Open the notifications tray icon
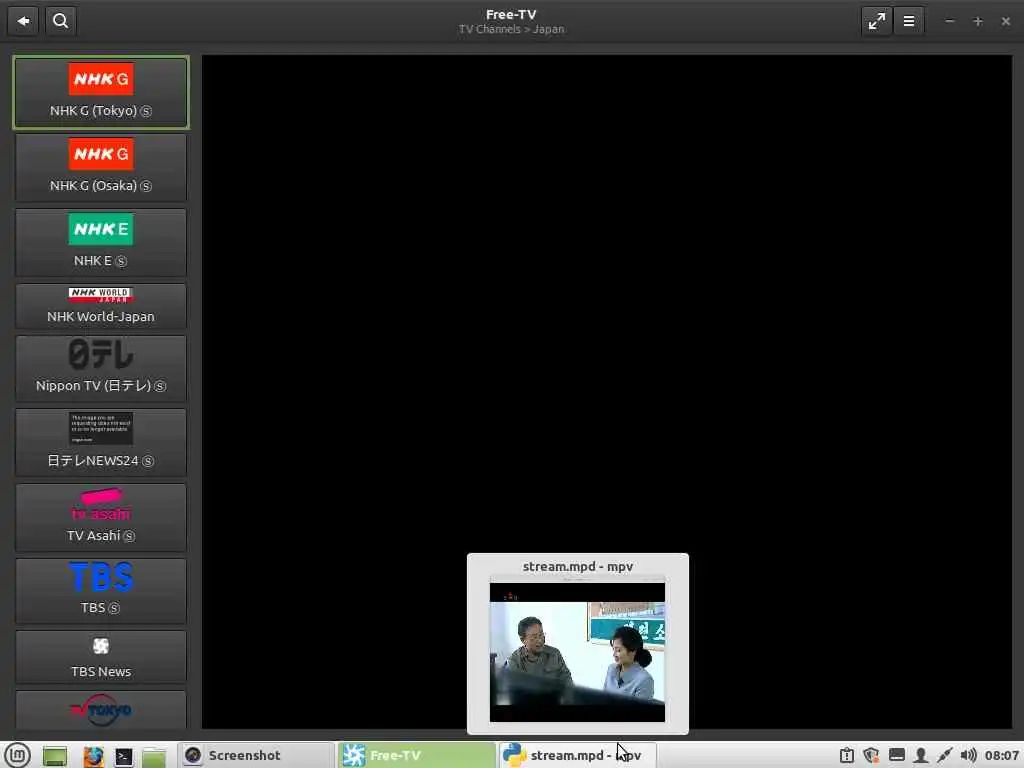Image resolution: width=1024 pixels, height=768 pixels. (846, 756)
